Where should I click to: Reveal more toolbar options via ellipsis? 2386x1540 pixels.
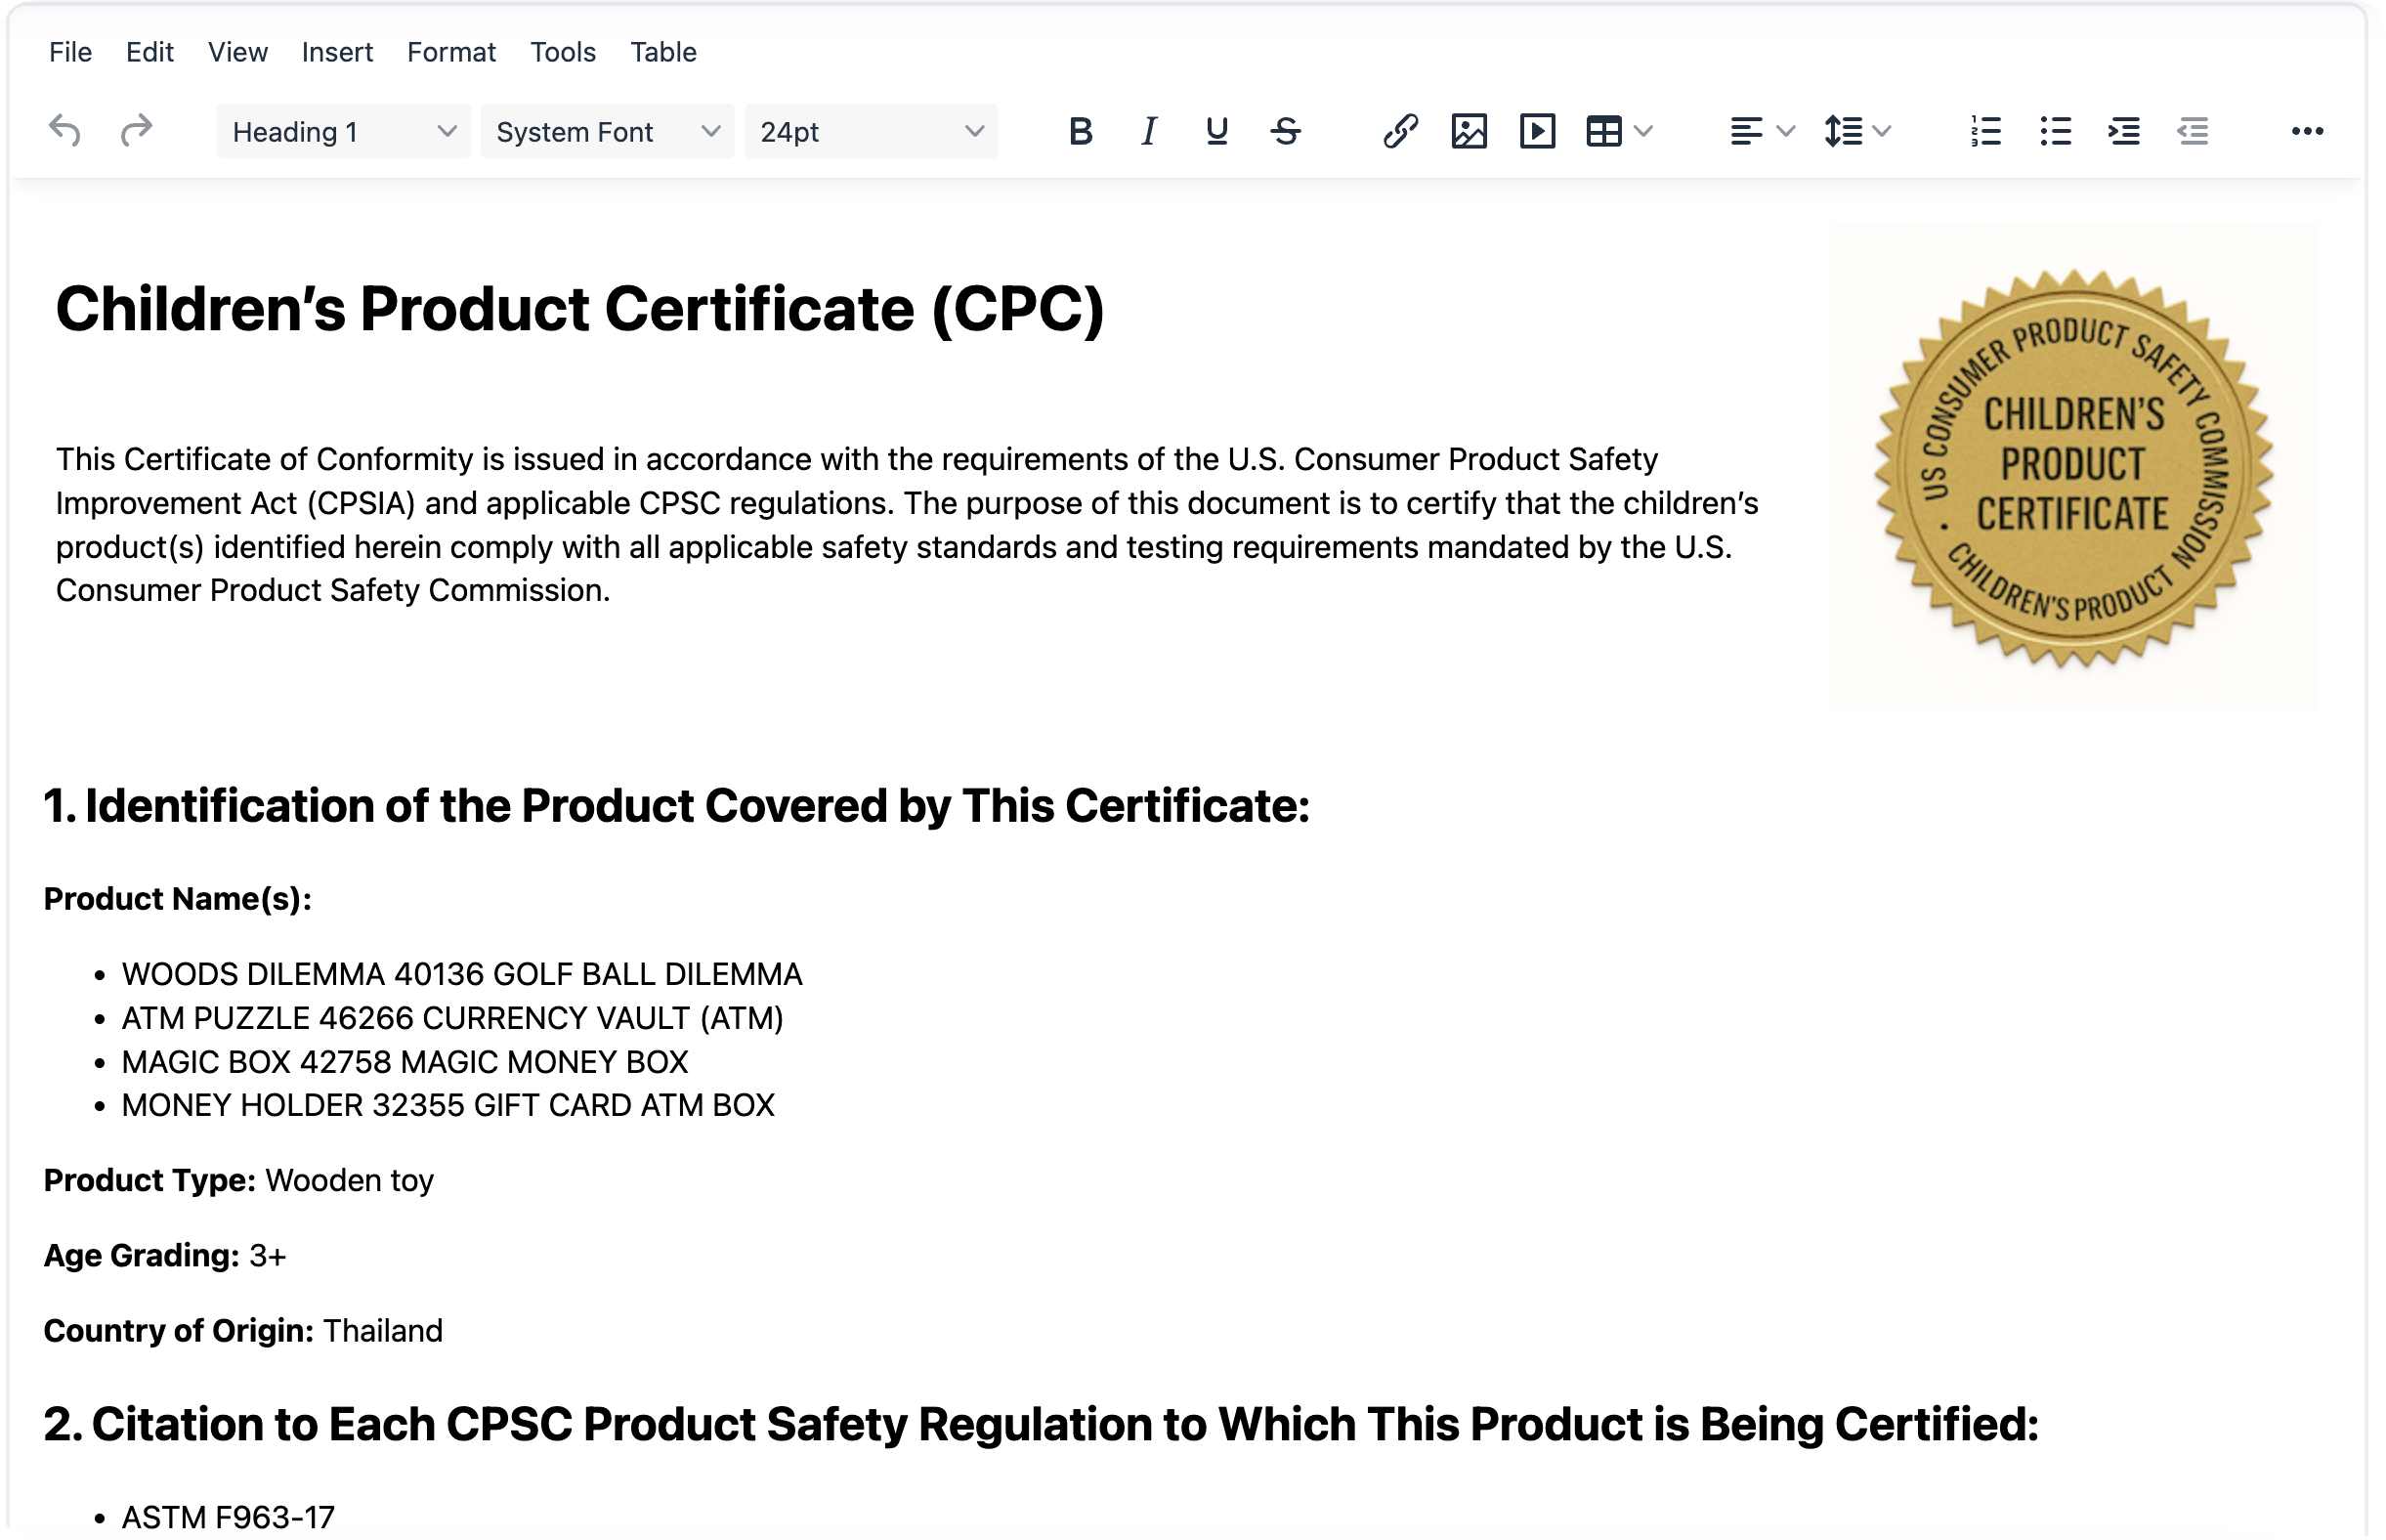click(2307, 131)
